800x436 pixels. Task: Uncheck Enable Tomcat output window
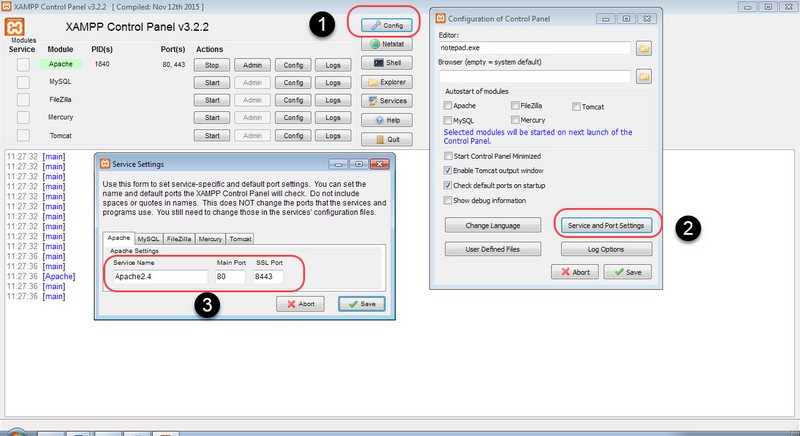pyautogui.click(x=447, y=170)
